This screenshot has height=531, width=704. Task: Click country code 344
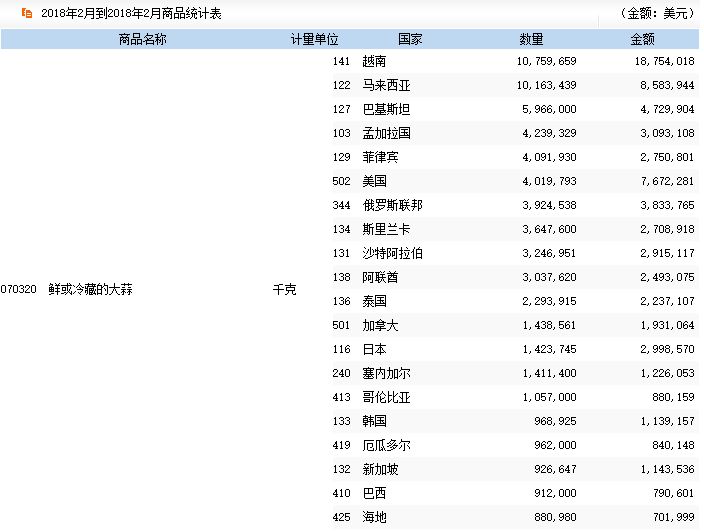(341, 205)
